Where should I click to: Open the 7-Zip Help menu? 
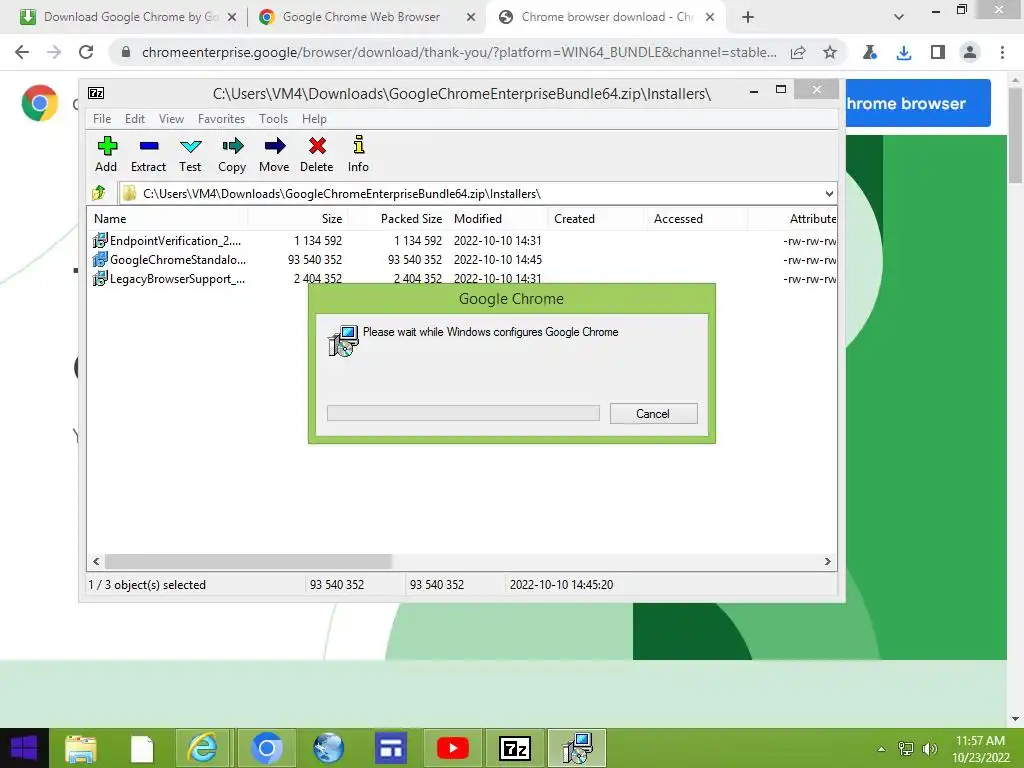314,119
